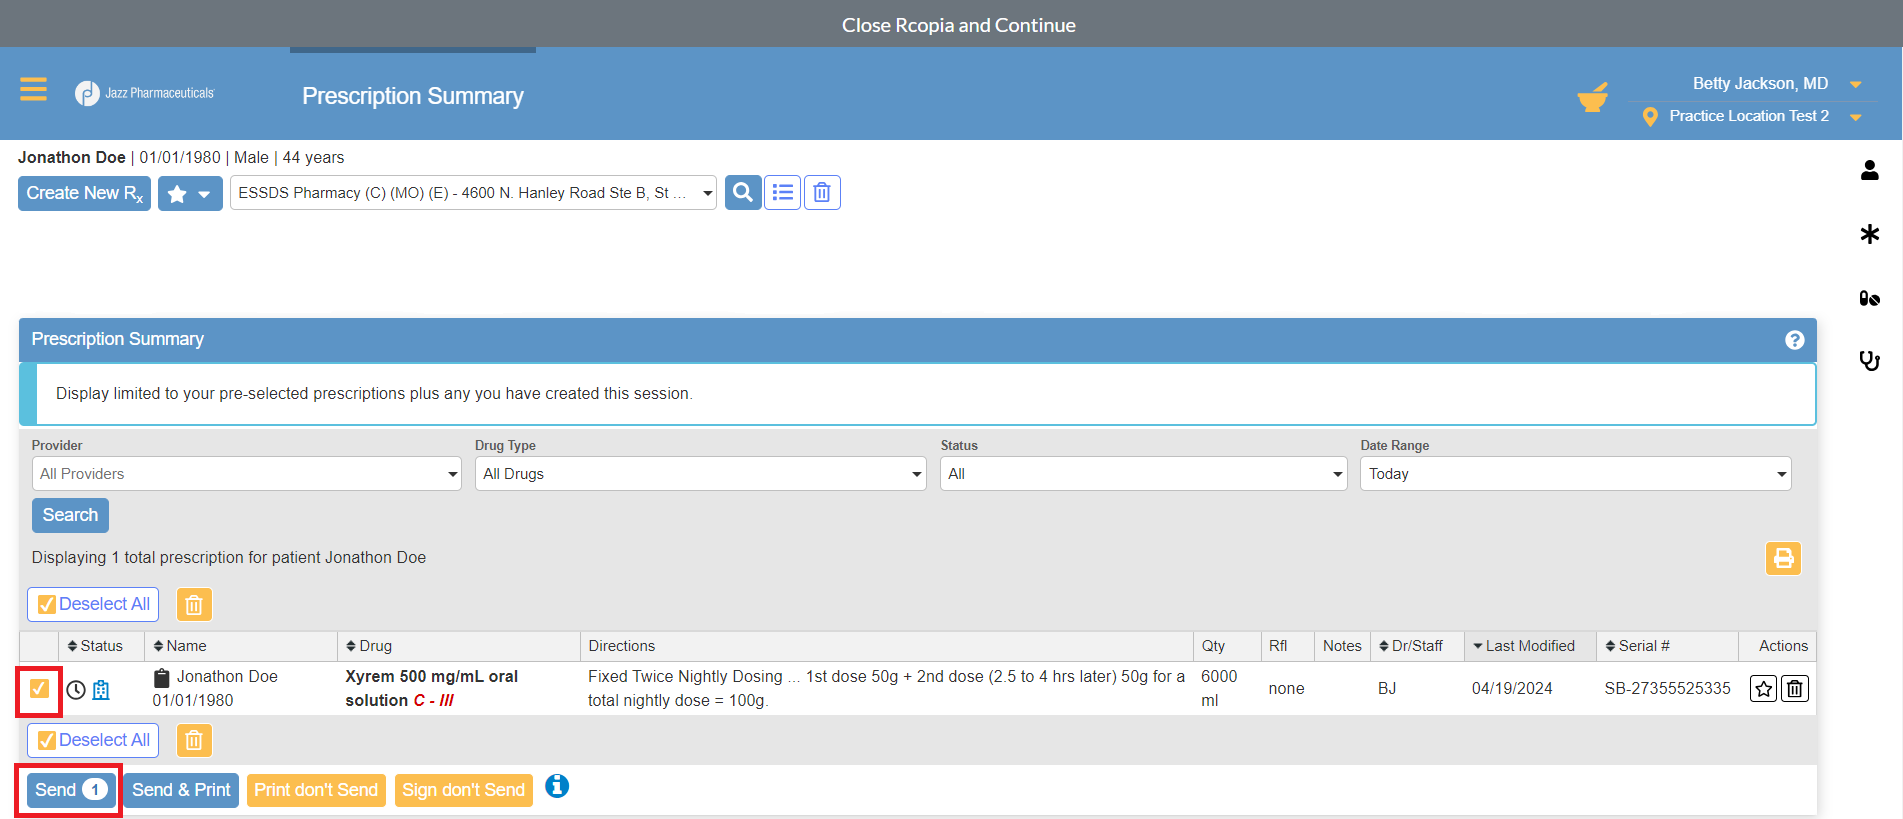The image size is (1903, 819).
Task: Open the pills medications sidebar icon
Action: (1869, 298)
